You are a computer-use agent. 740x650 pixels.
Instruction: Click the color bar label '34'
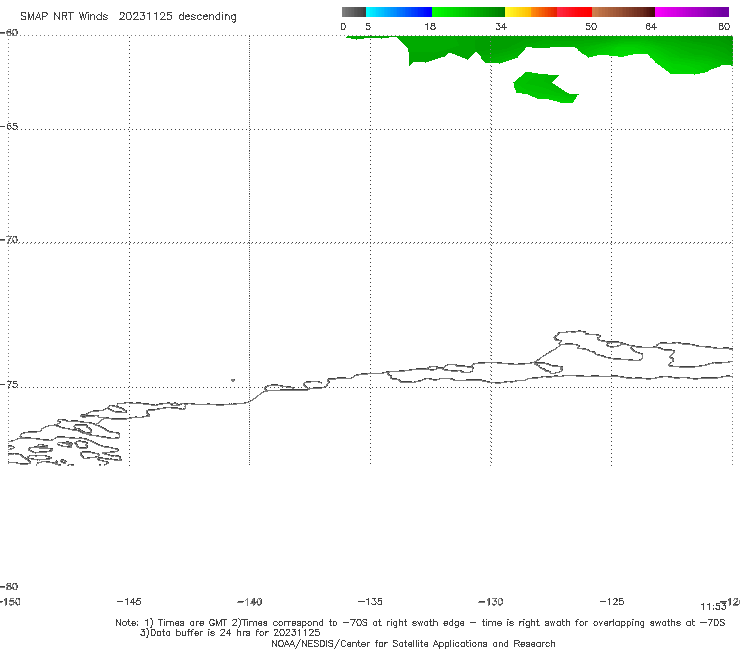pyautogui.click(x=501, y=26)
